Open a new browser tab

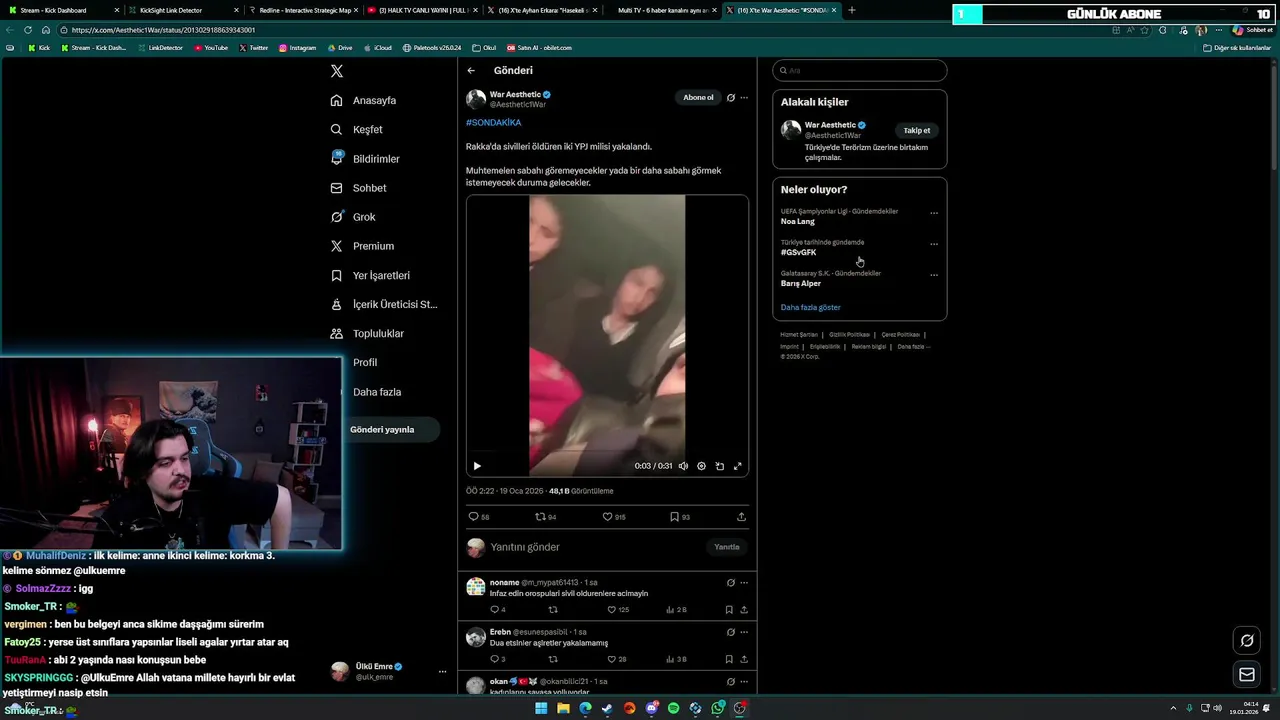pos(852,10)
